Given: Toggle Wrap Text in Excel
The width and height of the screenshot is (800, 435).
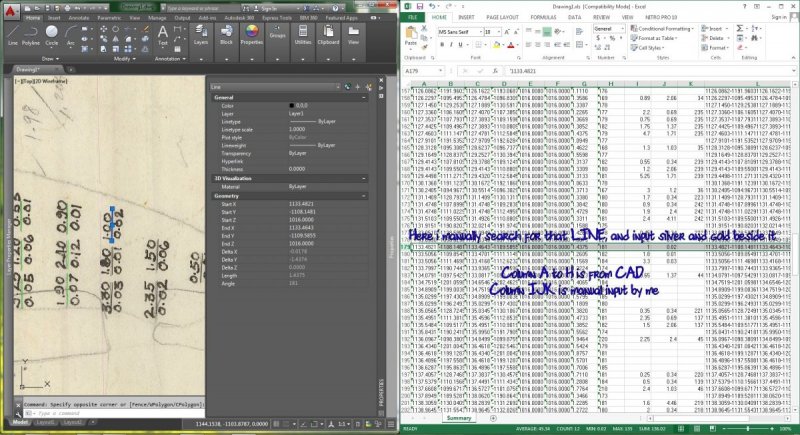Looking at the screenshot, I should tap(579, 32).
